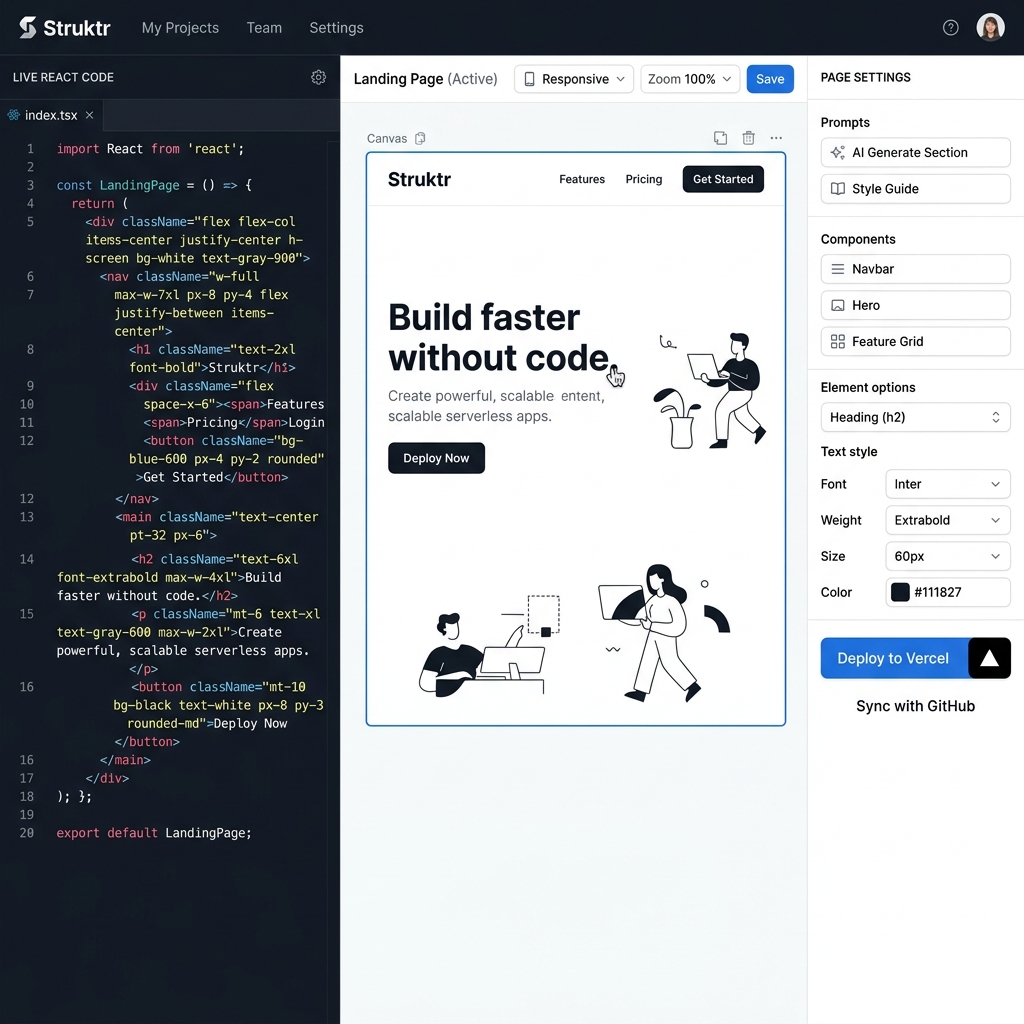Open the user profile avatar
This screenshot has height=1024, width=1024.
click(x=990, y=27)
